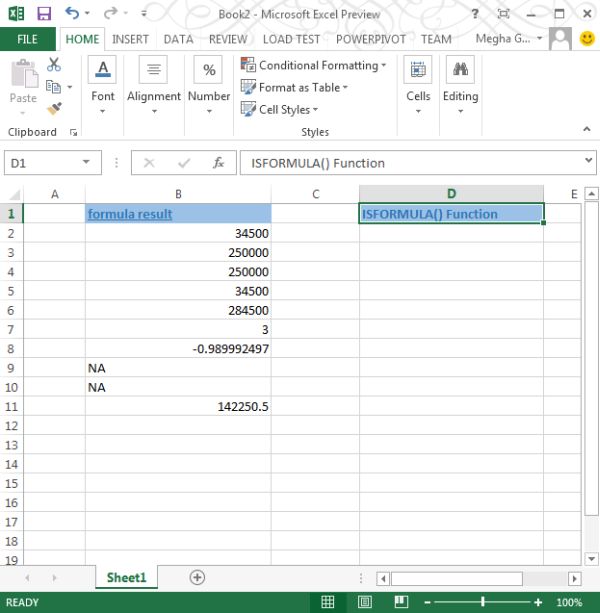The image size is (600, 613).
Task: Open the FILE tab
Action: pos(27,39)
